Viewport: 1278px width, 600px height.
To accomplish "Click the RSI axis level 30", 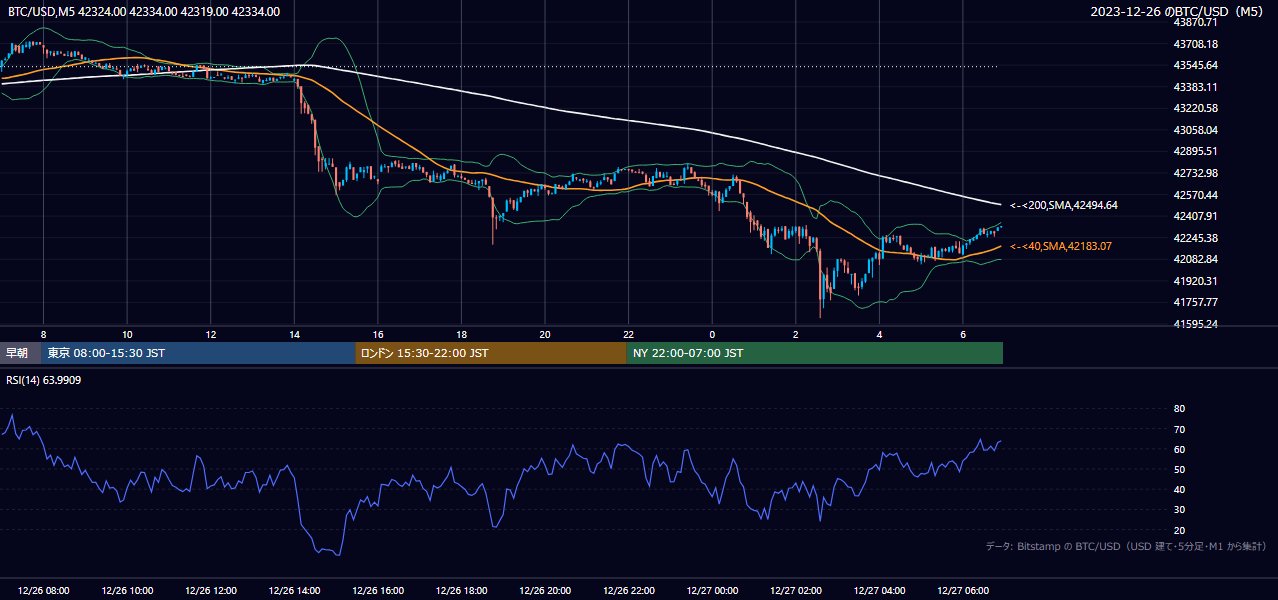I will tap(1179, 510).
